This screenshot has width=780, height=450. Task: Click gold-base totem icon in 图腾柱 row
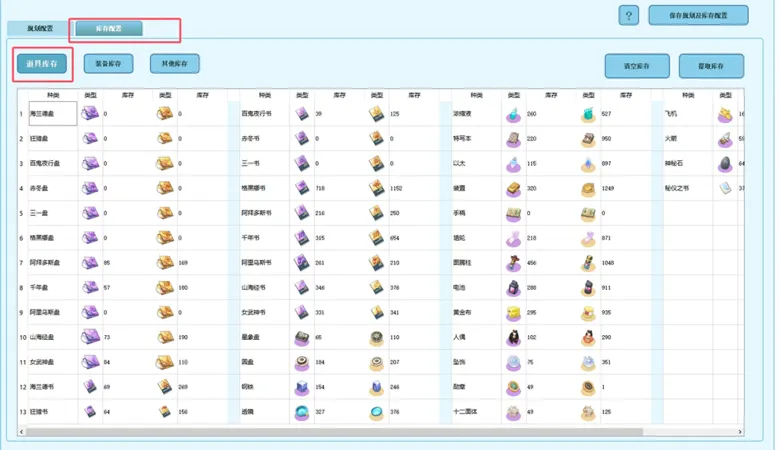588,263
